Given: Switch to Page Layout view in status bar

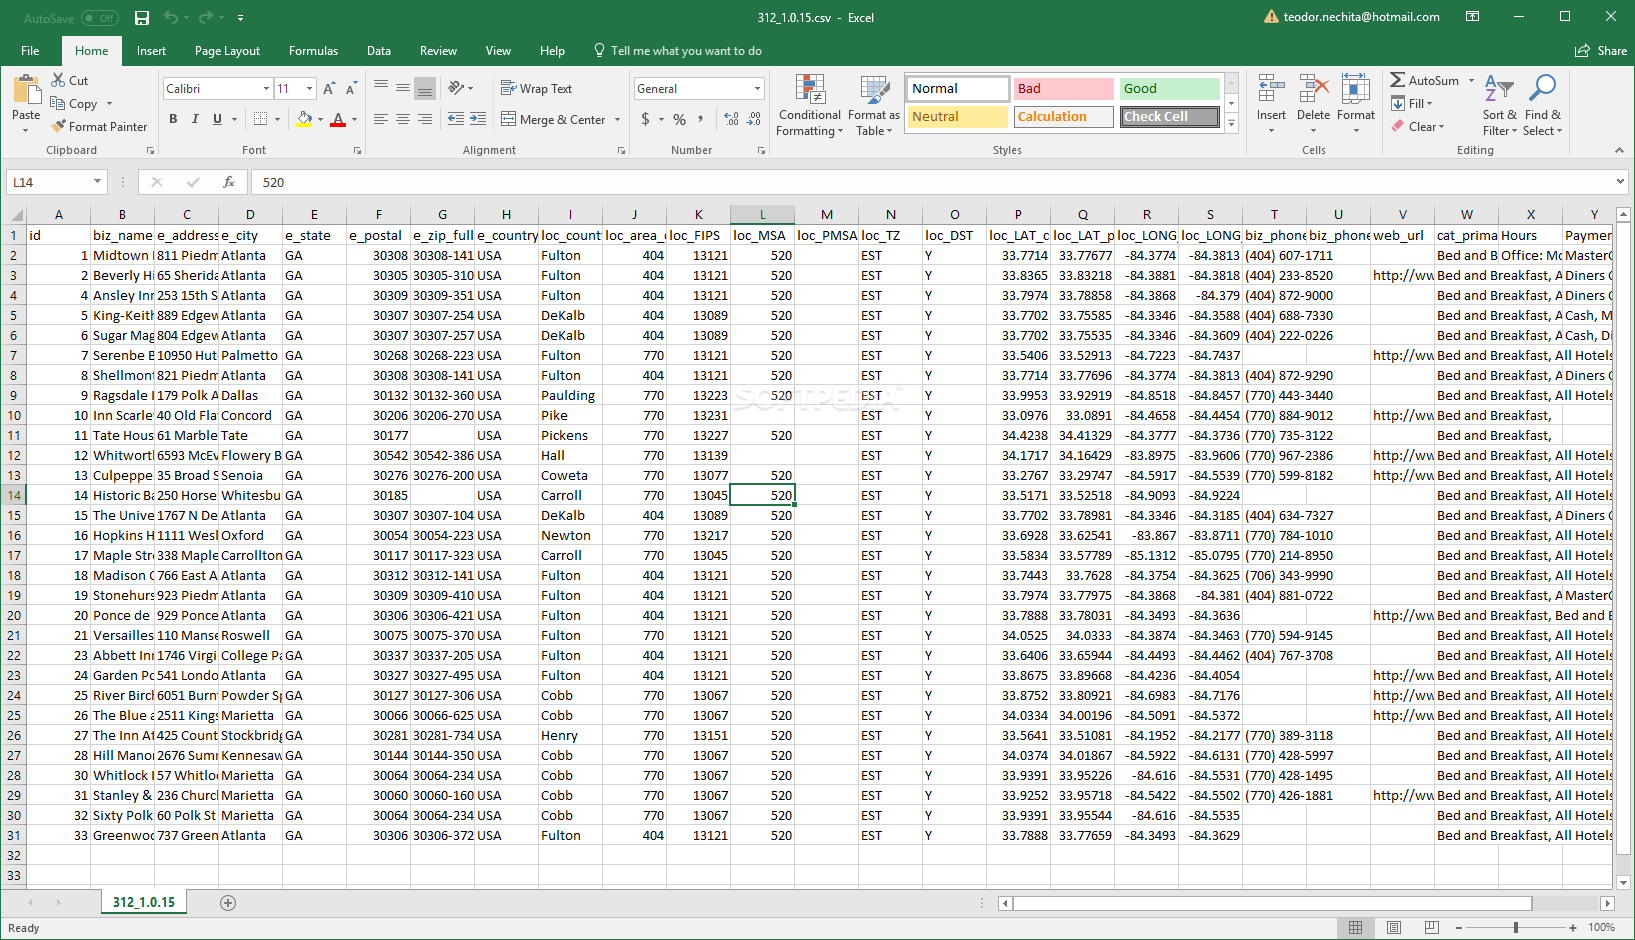Looking at the screenshot, I should 1393,927.
